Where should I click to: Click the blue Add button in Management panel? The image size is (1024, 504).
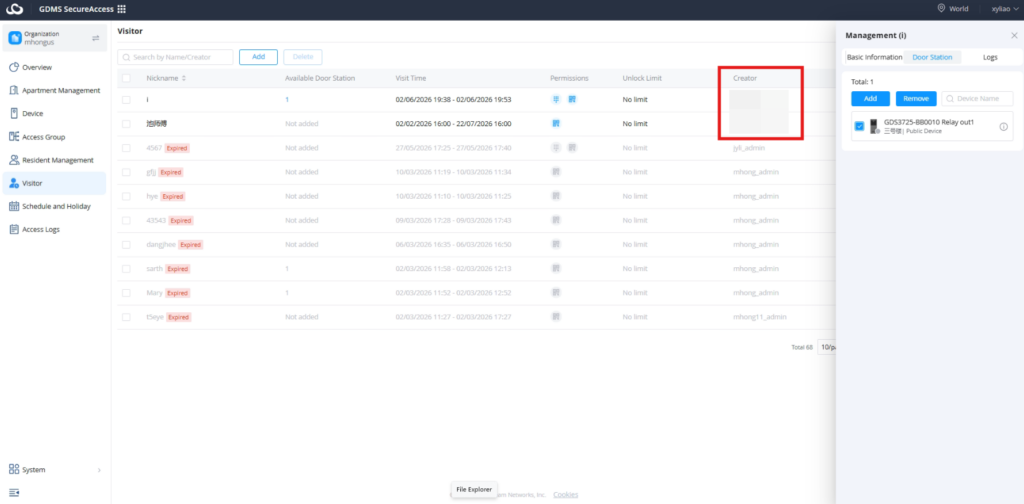coord(871,99)
